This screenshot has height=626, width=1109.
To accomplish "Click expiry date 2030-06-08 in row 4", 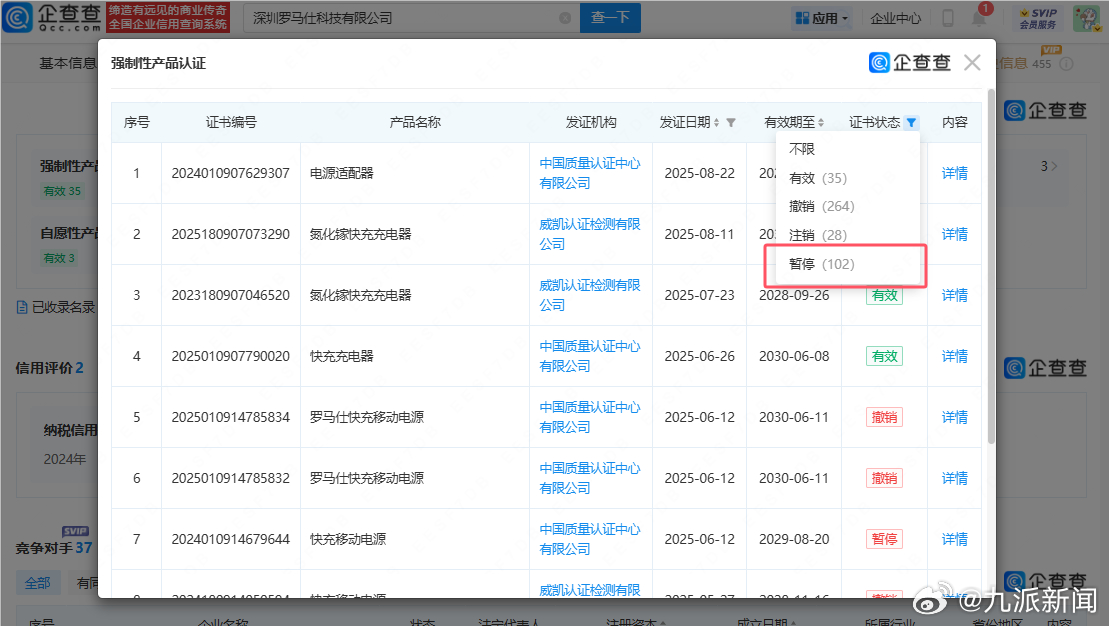I will [794, 356].
